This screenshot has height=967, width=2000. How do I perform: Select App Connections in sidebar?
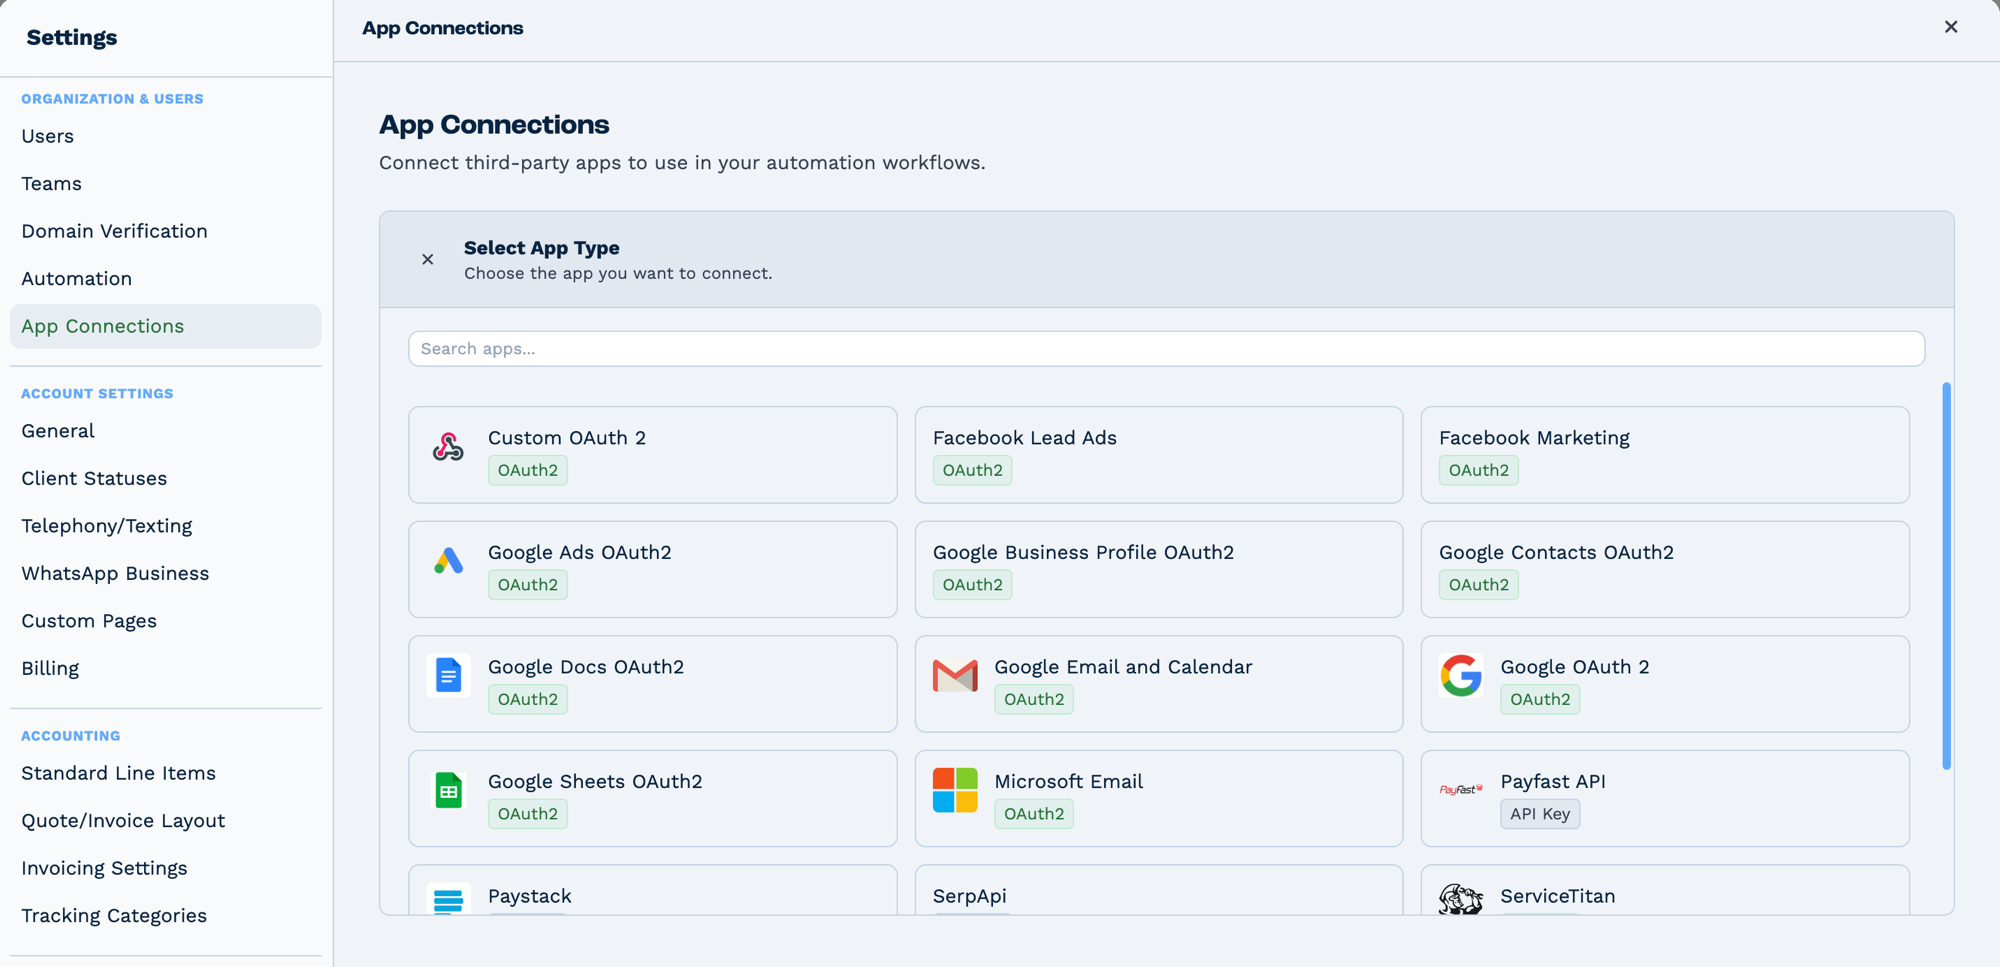click(166, 326)
